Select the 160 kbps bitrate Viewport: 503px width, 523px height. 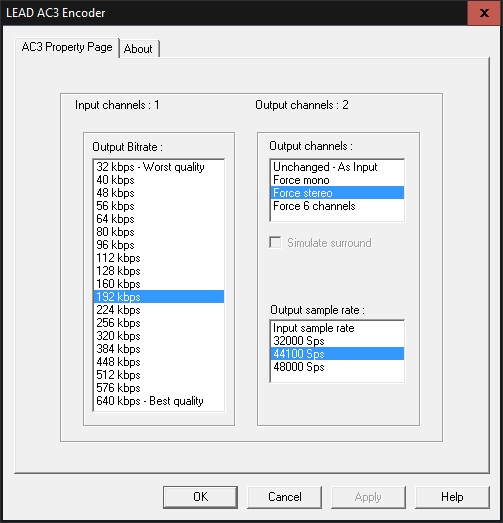click(x=159, y=284)
